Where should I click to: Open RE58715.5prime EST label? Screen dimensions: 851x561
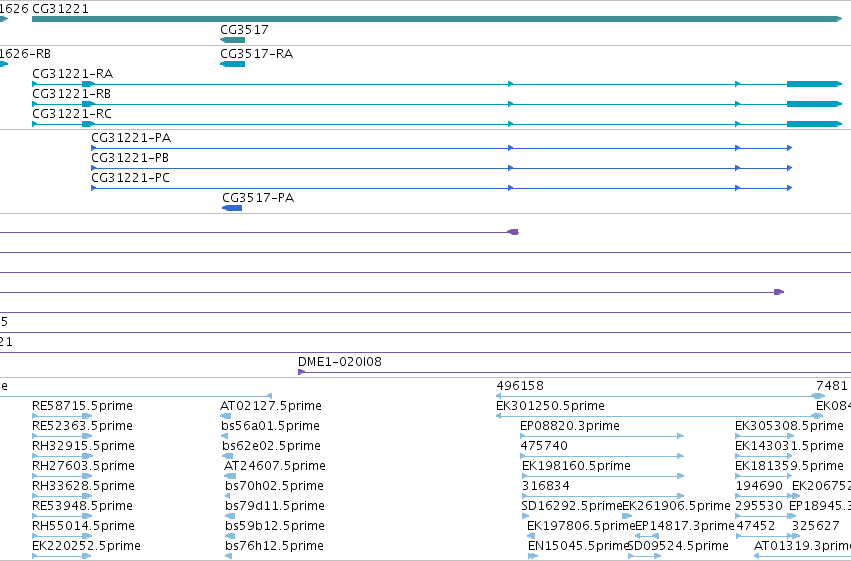coord(82,406)
